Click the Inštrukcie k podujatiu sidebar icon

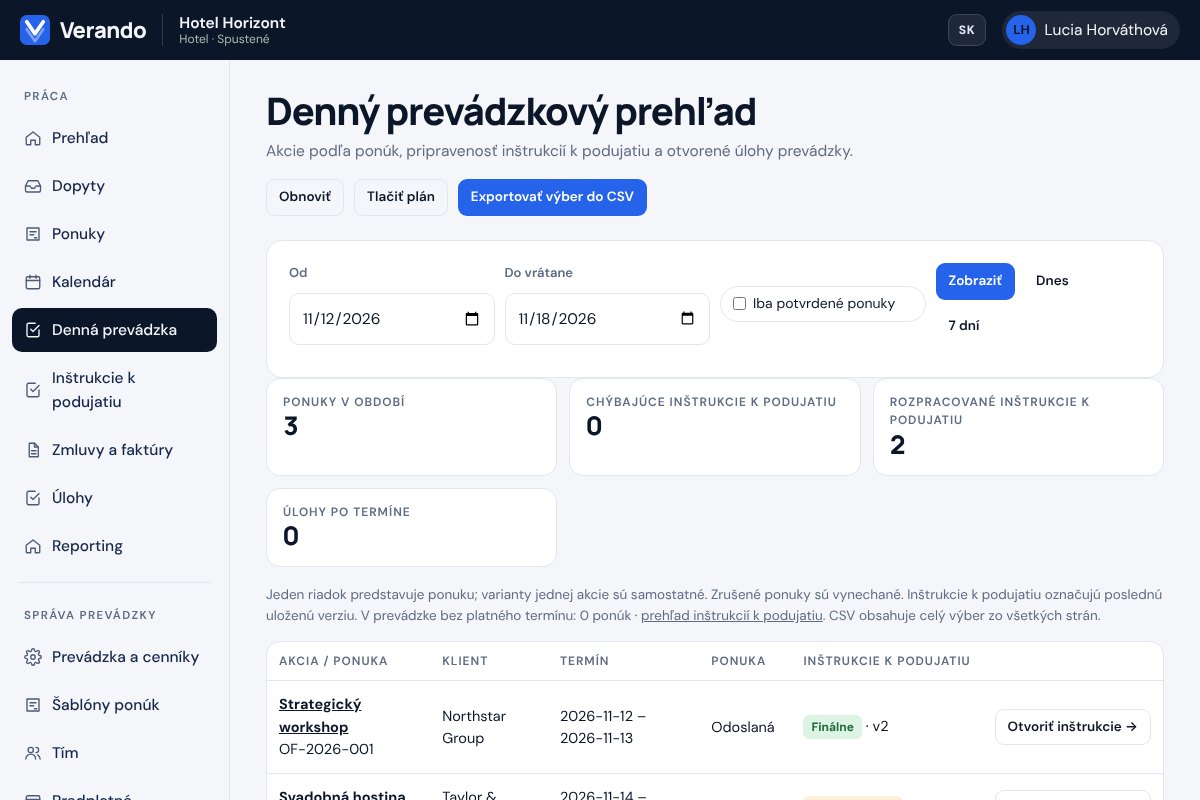(x=33, y=390)
